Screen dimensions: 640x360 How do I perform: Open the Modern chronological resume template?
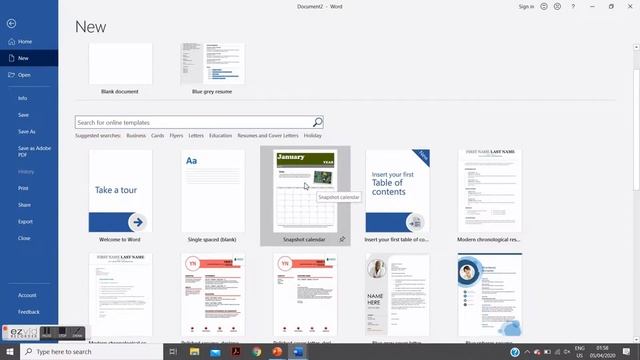click(x=489, y=196)
